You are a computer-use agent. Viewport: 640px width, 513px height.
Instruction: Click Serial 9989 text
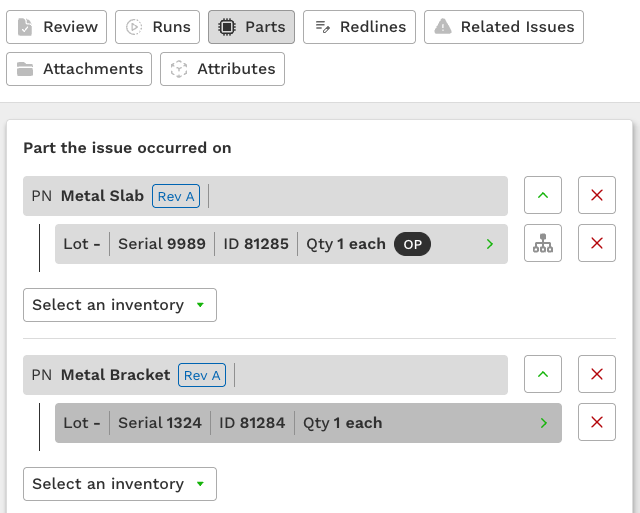pos(162,244)
